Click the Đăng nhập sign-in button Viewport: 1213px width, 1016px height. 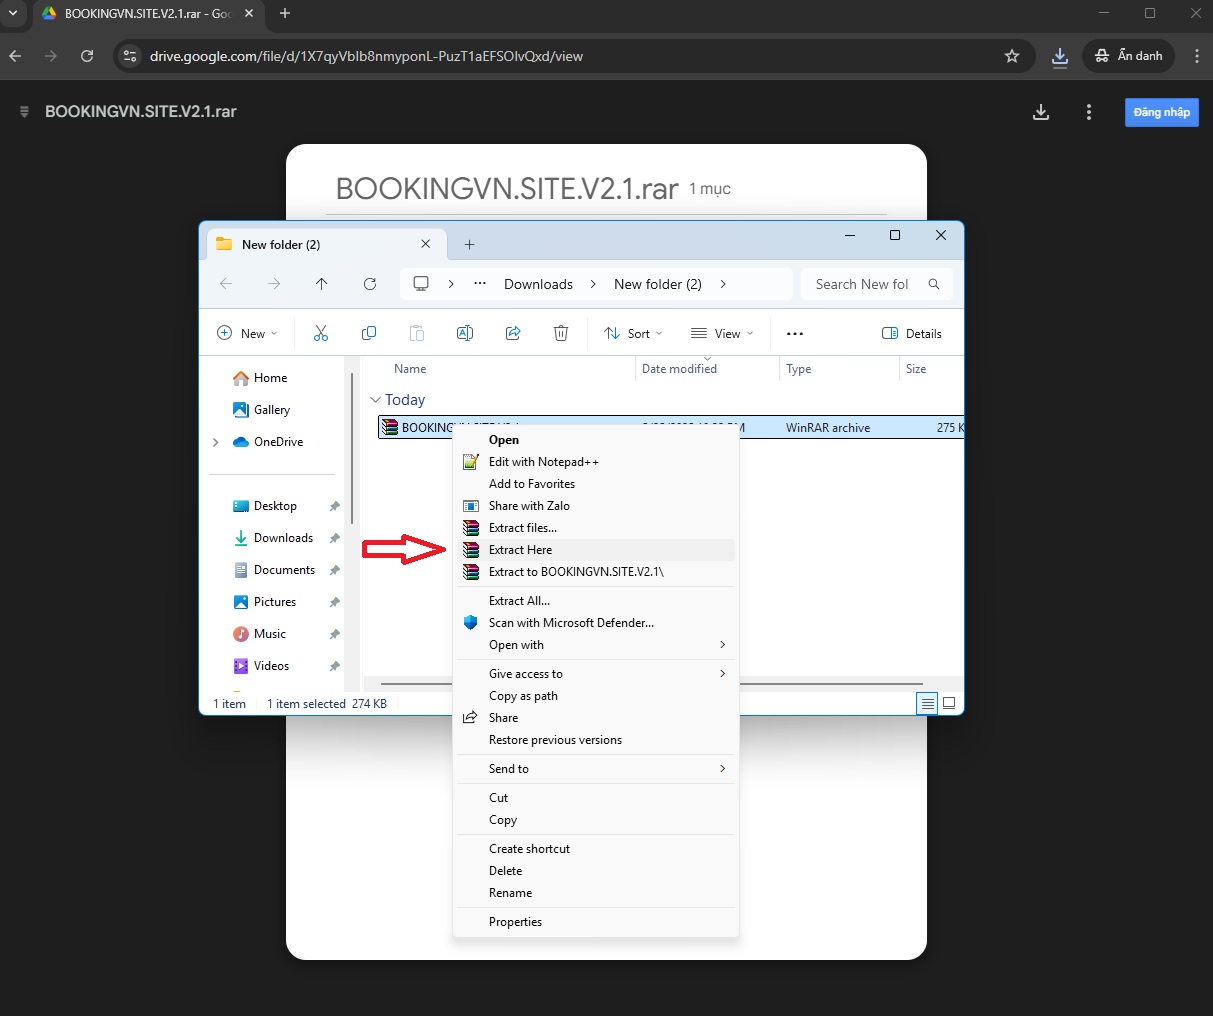[1162, 112]
